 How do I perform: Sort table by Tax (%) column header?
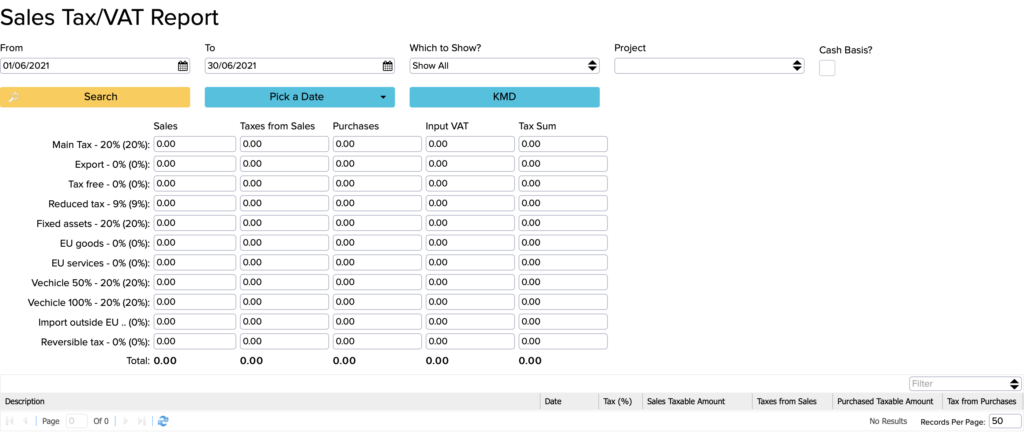pos(620,402)
